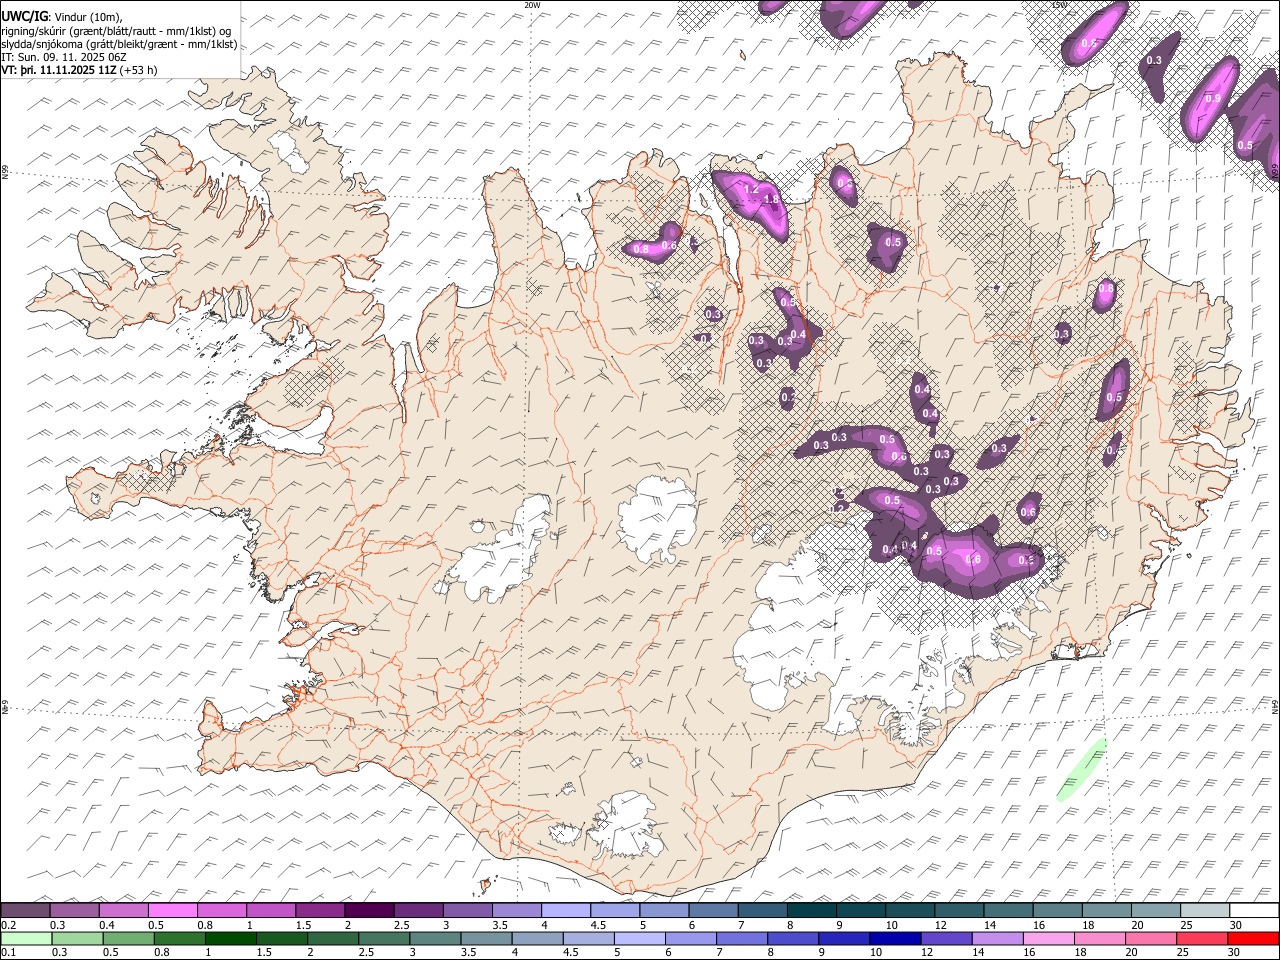Viewport: 1280px width, 960px height.
Task: Click lower legend bright red swatch after 30
Action: coord(1253,938)
